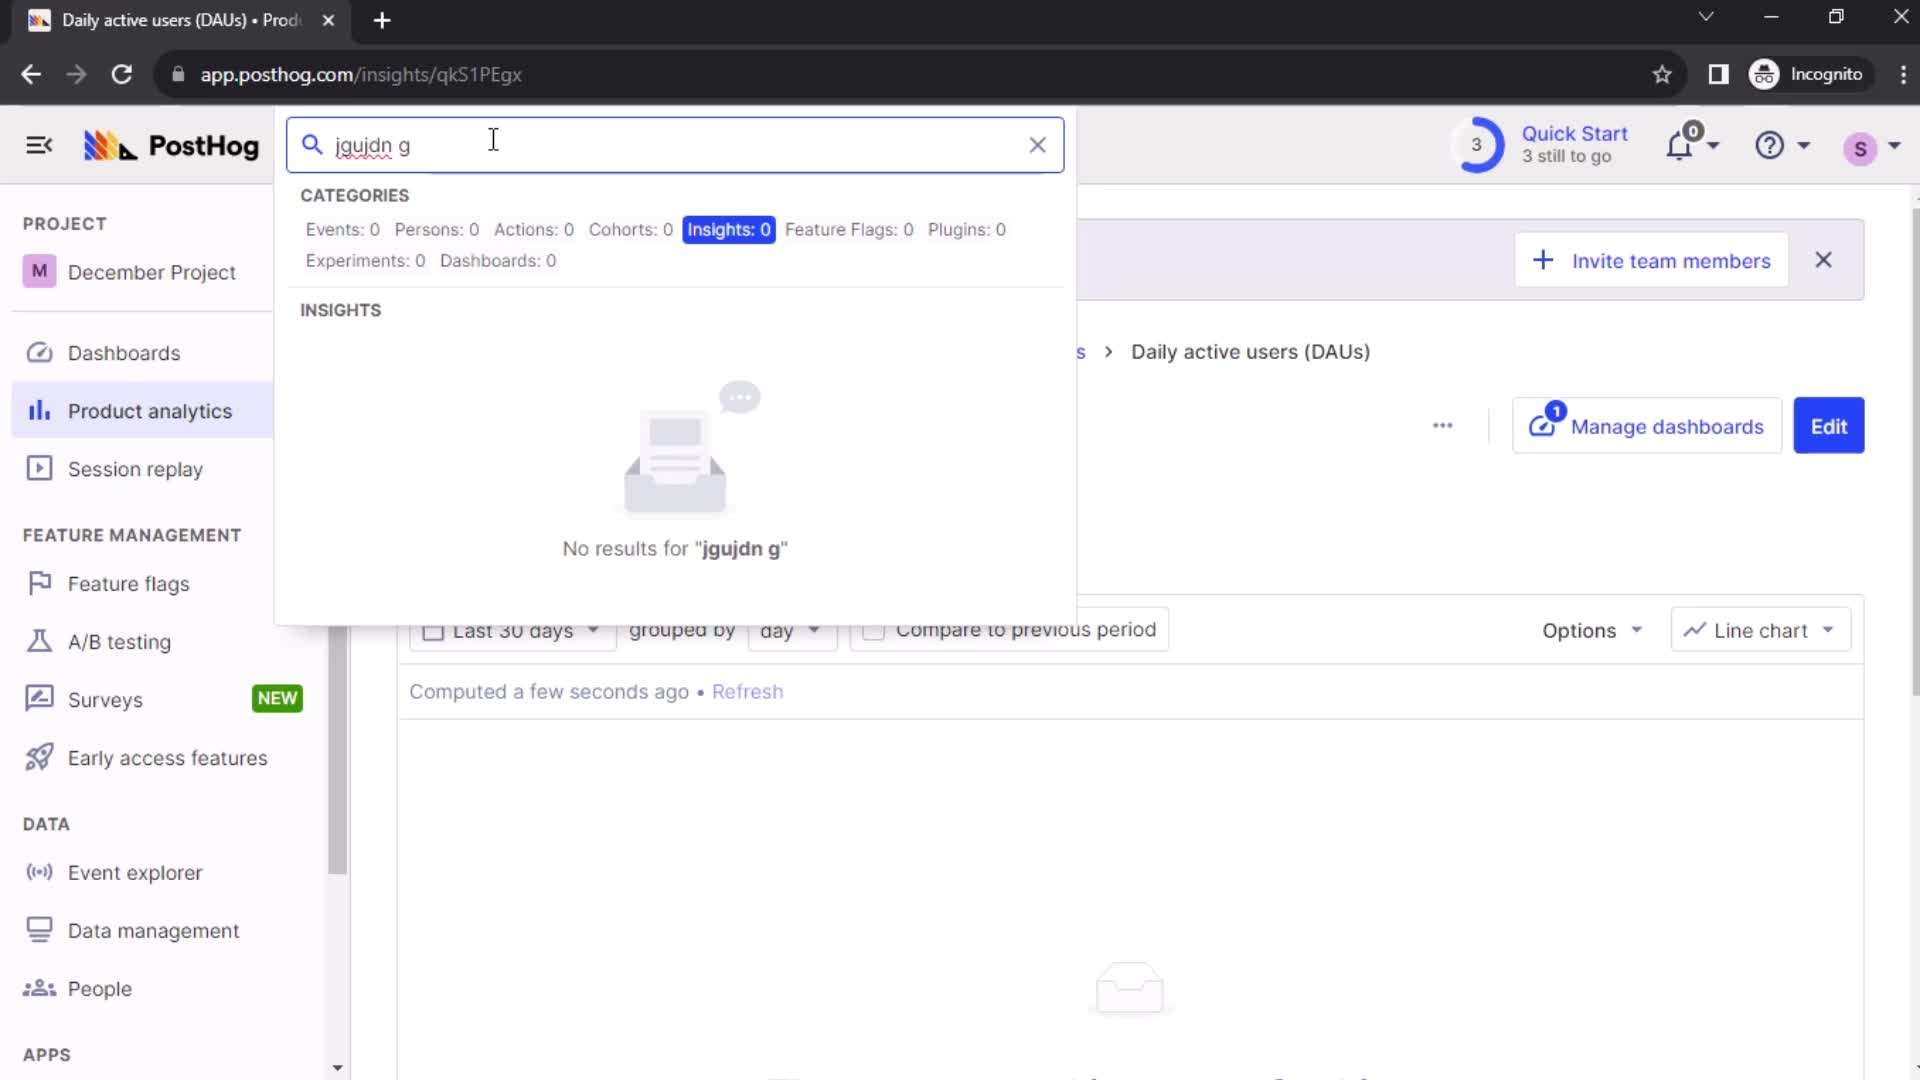The image size is (1920, 1080).
Task: Click Manage dashboards button
Action: click(1652, 426)
